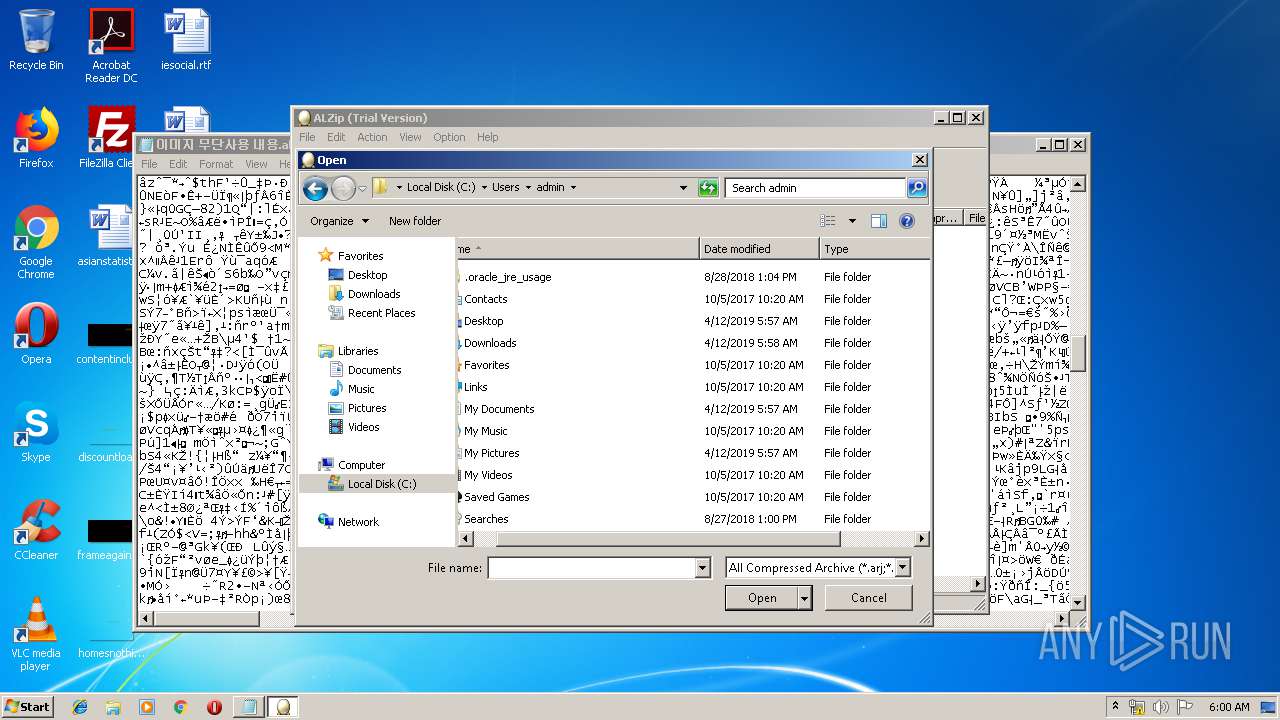Open the Option menu in ALZip
The width and height of the screenshot is (1280, 720).
[449, 137]
